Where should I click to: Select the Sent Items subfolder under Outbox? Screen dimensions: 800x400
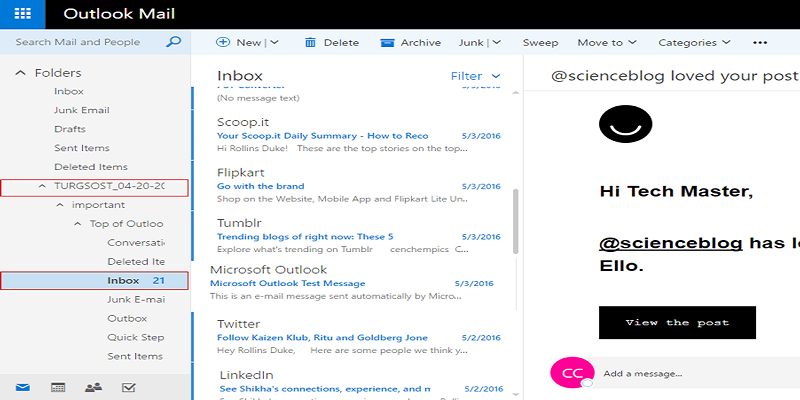click(x=135, y=356)
